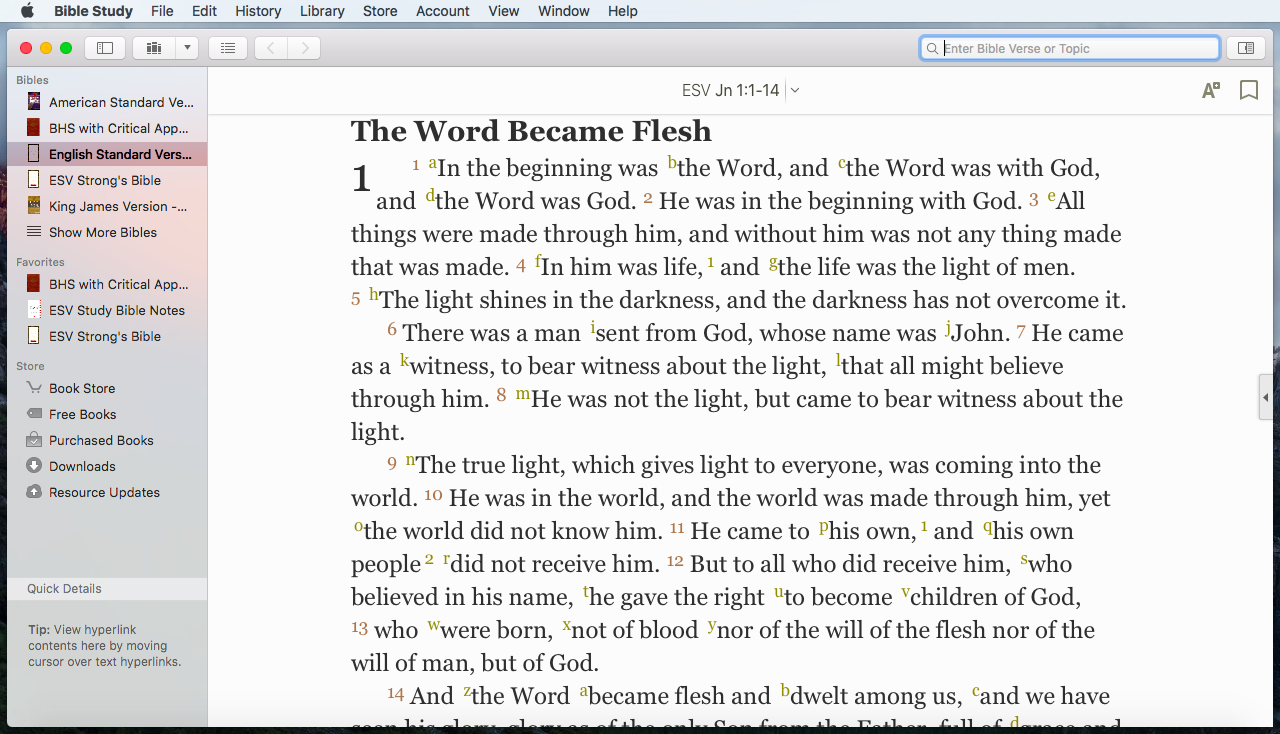Click the 'The Word Became Flesh' heading
This screenshot has width=1280, height=734.
click(x=531, y=131)
